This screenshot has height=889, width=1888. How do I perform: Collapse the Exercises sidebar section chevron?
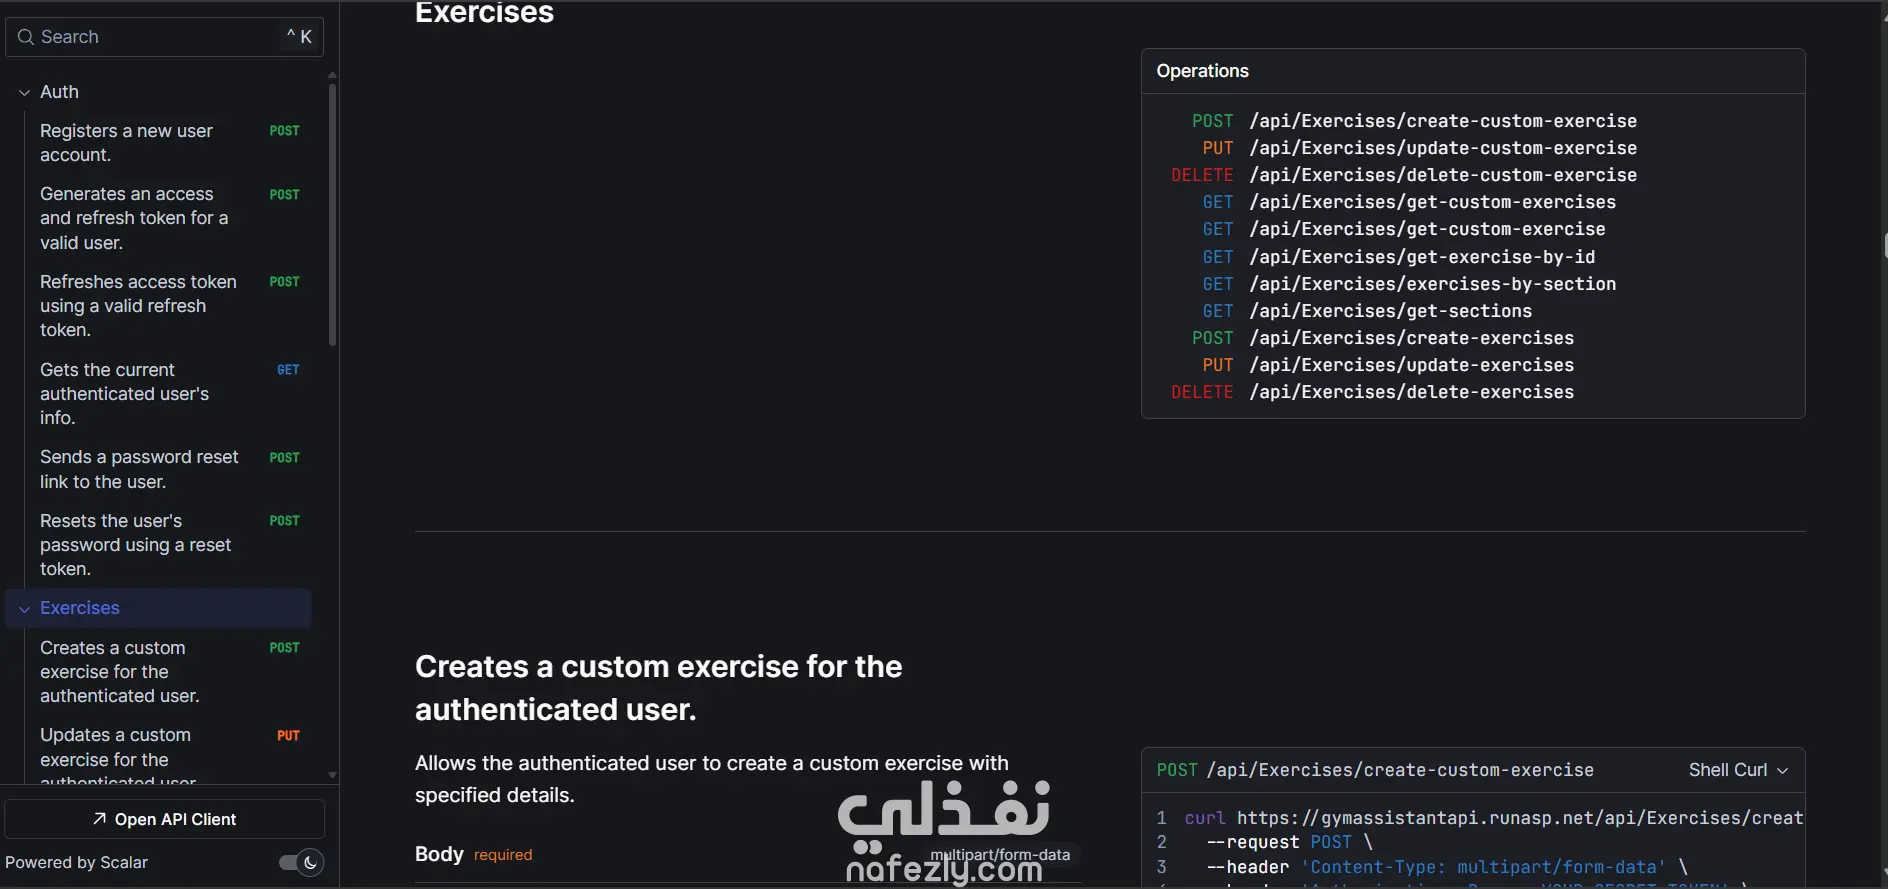coord(24,608)
